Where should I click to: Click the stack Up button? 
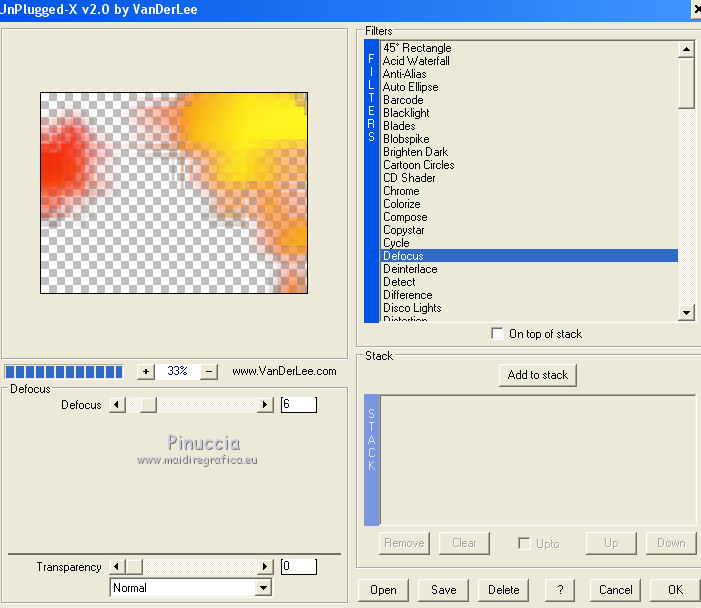pyautogui.click(x=611, y=543)
